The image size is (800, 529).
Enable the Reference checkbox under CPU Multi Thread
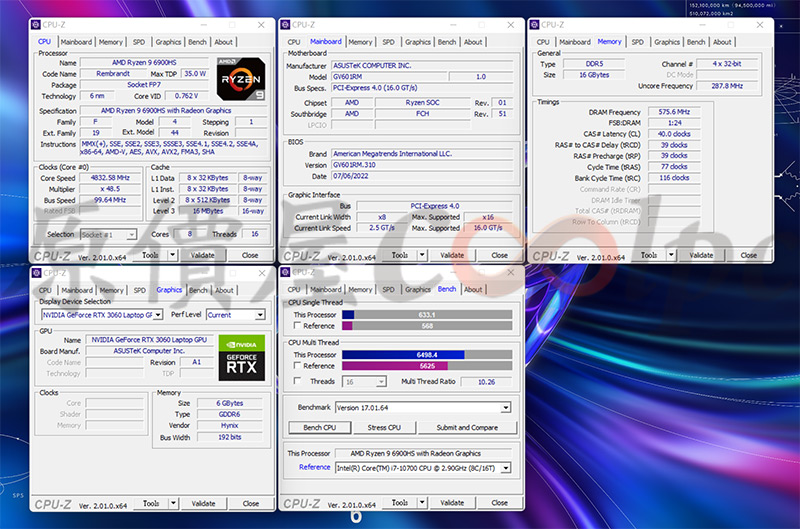point(297,366)
